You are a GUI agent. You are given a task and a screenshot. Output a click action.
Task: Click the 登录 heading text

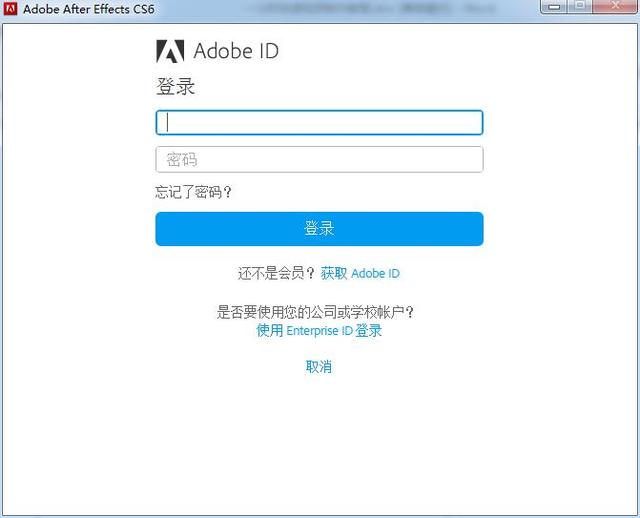tap(176, 87)
